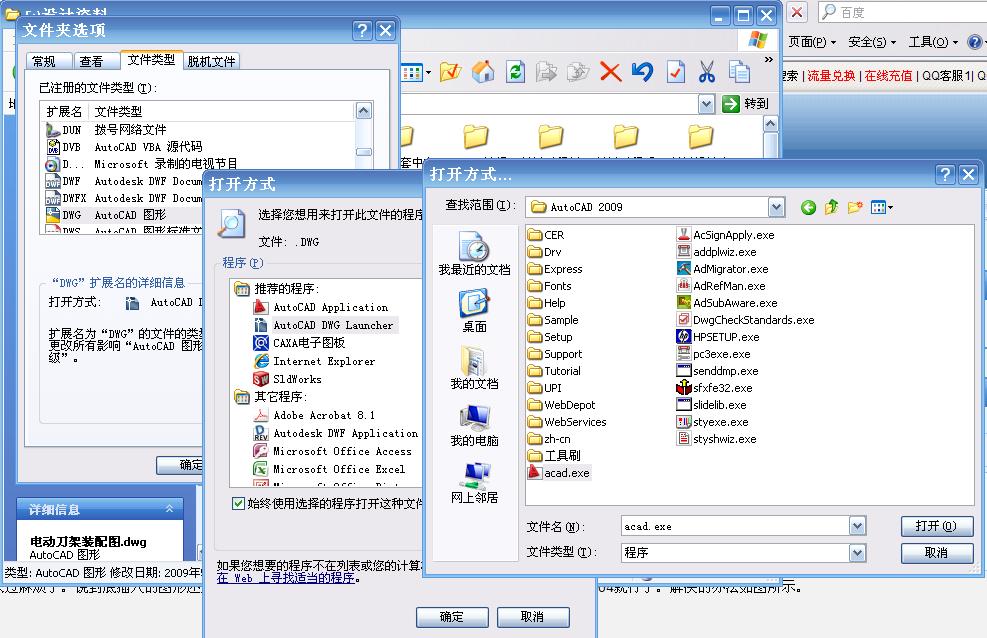Select acad.exe in the file list

[x=559, y=473]
